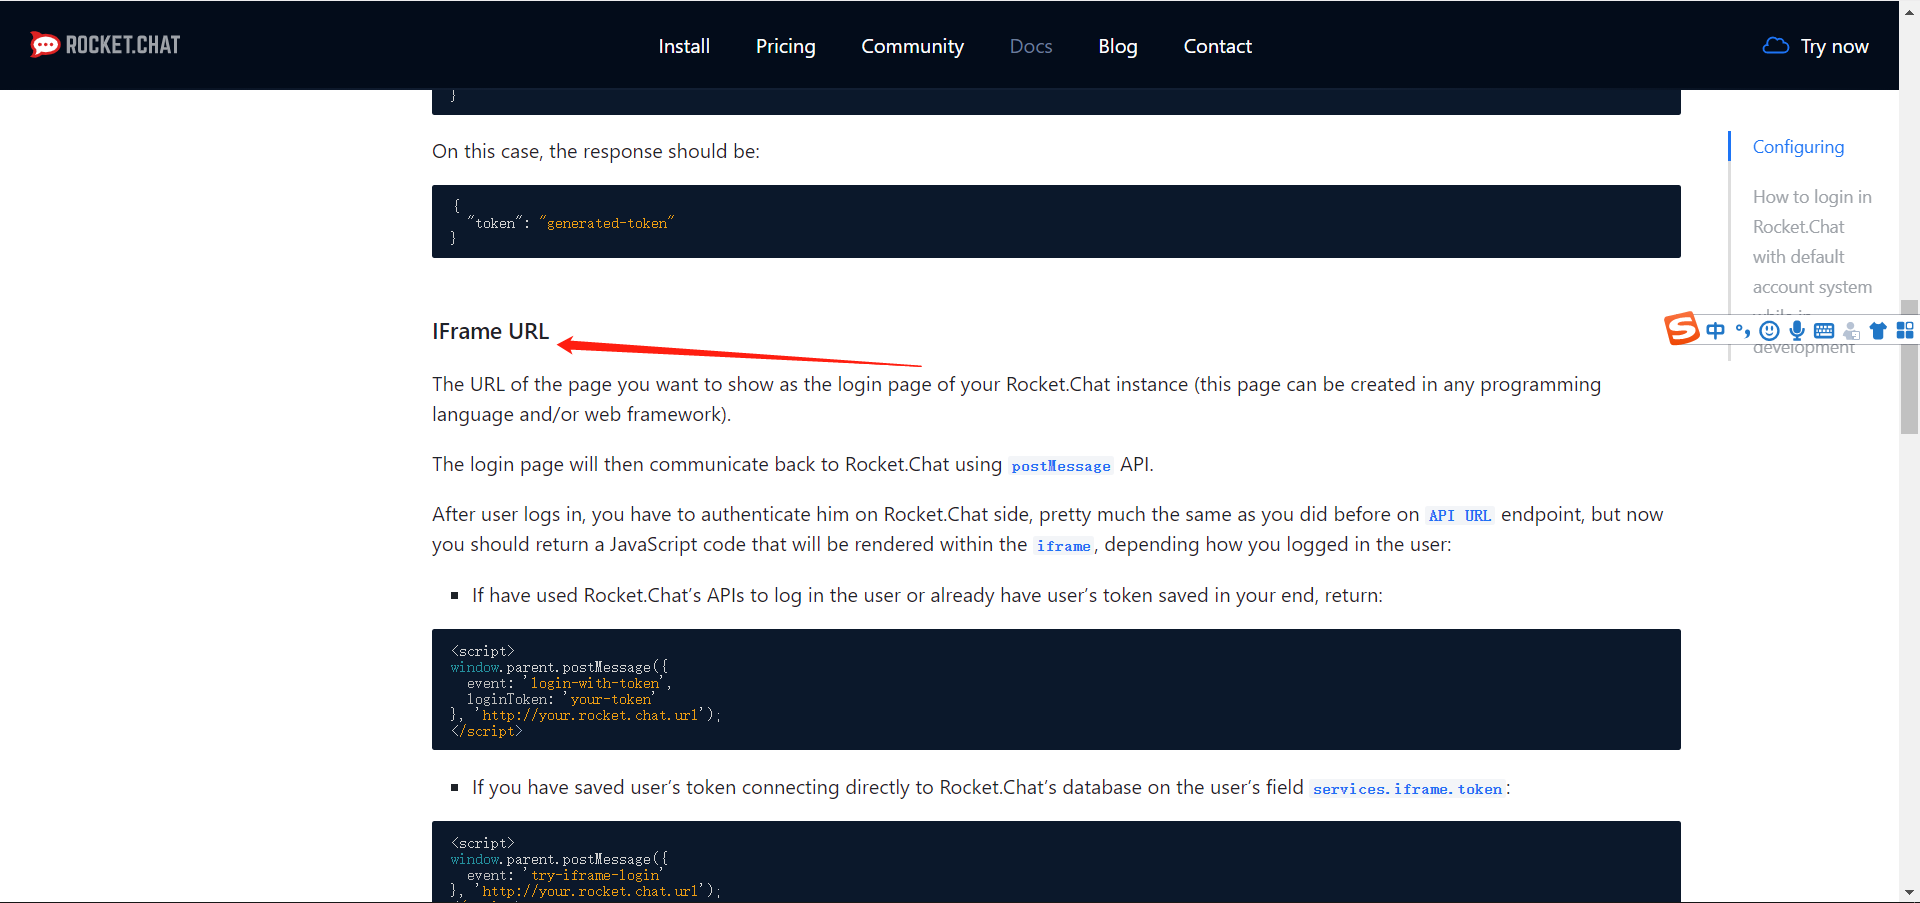Click the try-iframe-login code string
1920x903 pixels.
(595, 876)
